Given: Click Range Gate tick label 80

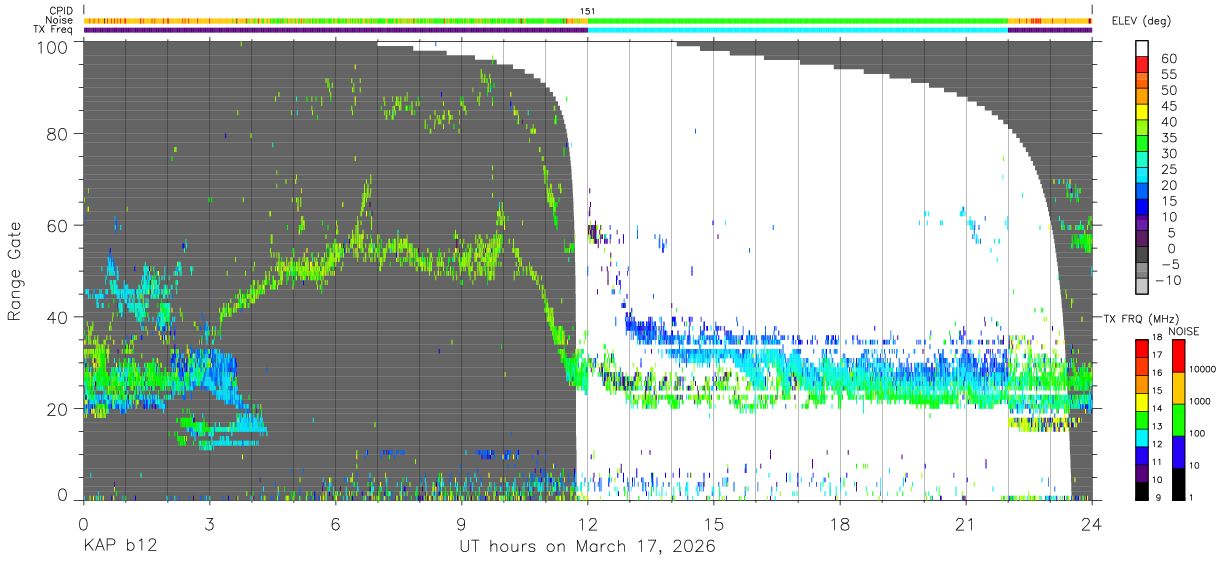Looking at the screenshot, I should [x=56, y=134].
